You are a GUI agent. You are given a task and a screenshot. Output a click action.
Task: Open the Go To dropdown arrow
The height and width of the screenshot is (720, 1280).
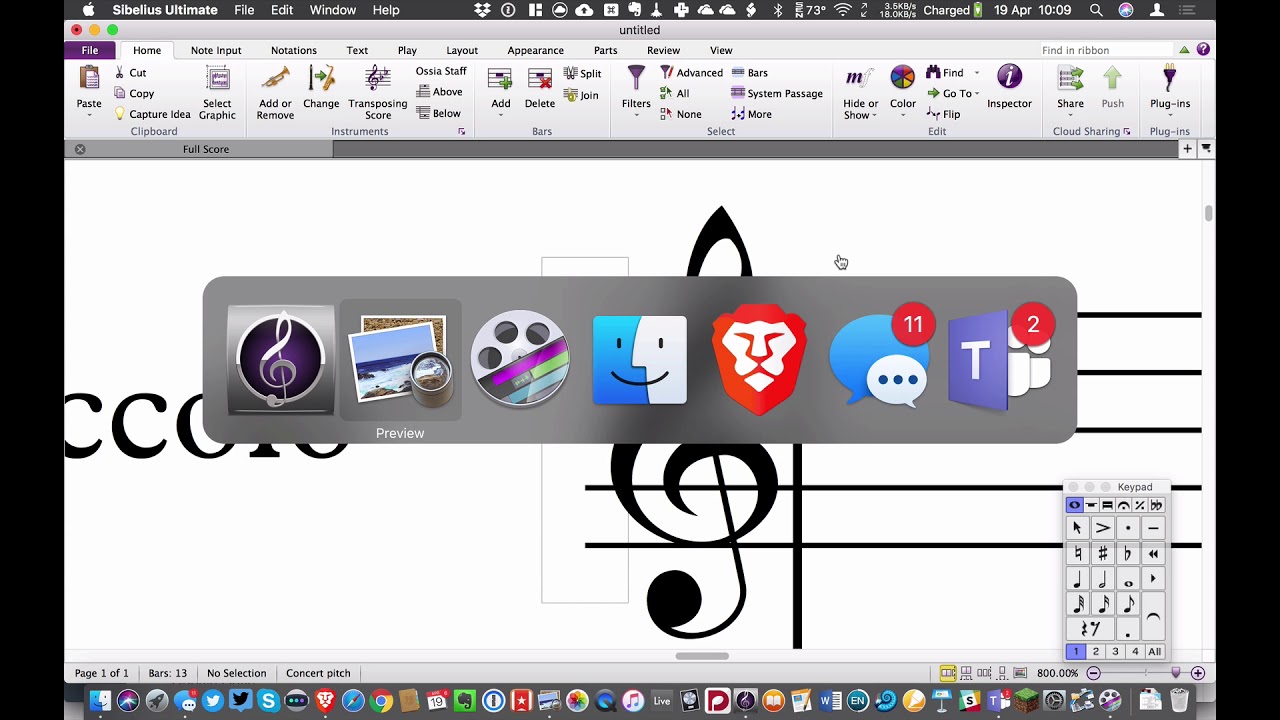pyautogui.click(x=977, y=94)
